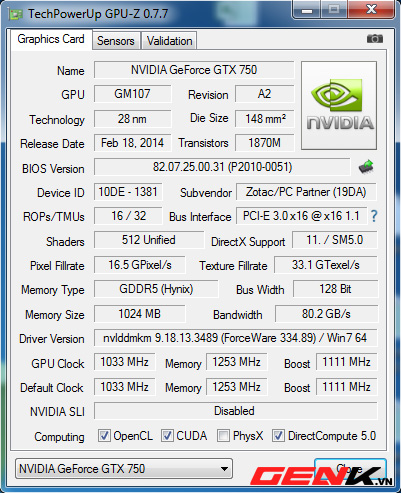Click the BIOS Version field
This screenshot has height=493, width=401.
(x=222, y=167)
